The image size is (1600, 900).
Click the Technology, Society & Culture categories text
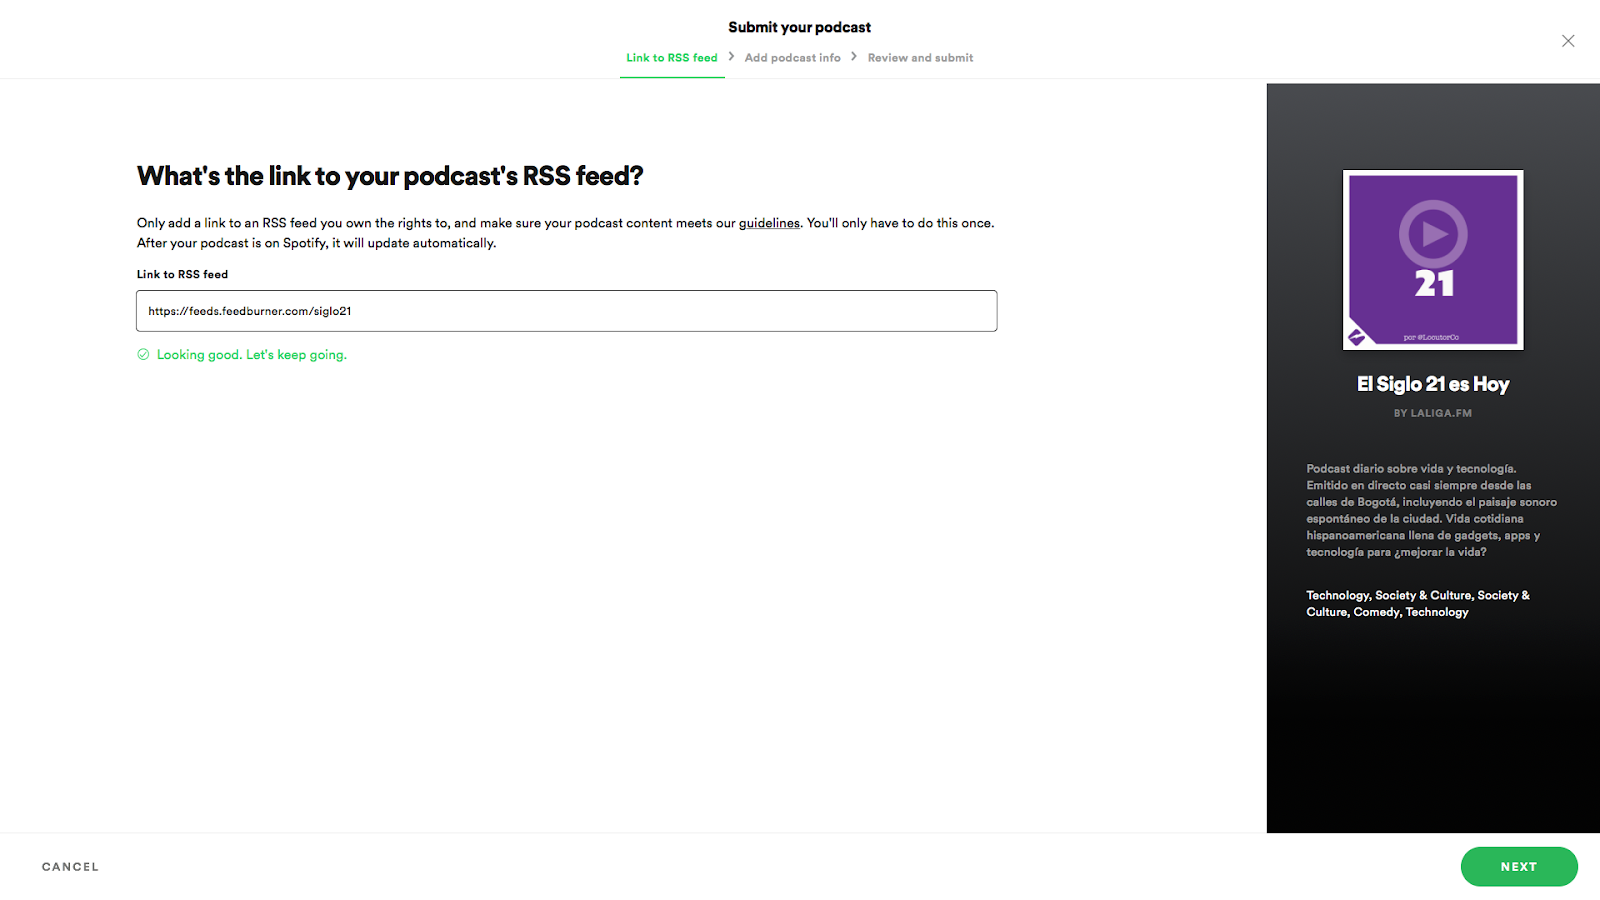tap(1418, 604)
